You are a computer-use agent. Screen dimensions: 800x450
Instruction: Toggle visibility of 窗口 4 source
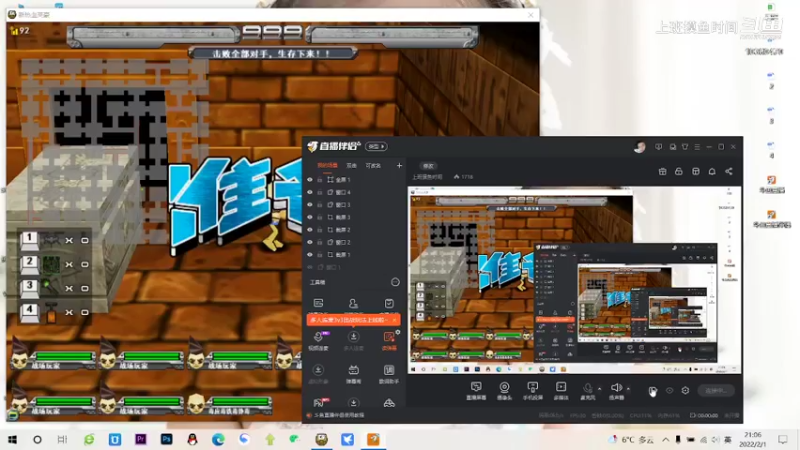click(310, 192)
